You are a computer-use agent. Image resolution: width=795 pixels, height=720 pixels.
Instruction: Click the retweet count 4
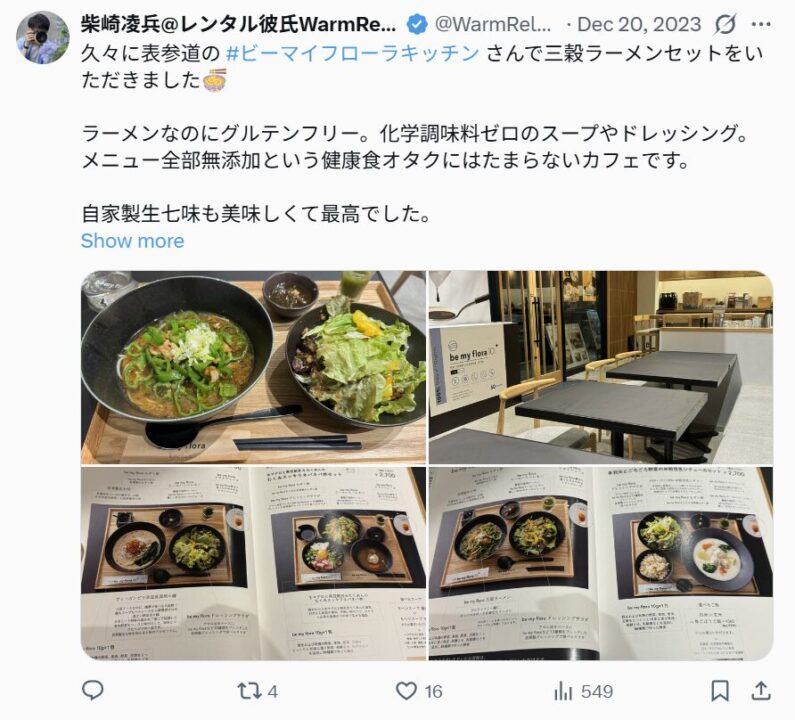[273, 692]
